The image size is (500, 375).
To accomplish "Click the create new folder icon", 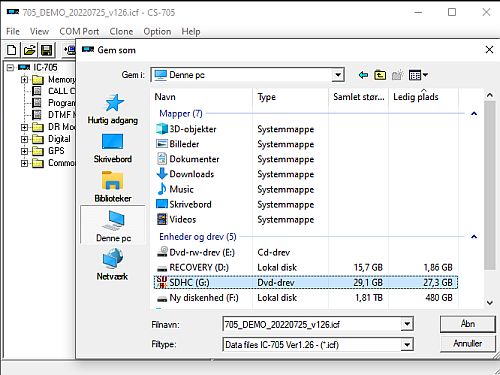I will tap(397, 75).
